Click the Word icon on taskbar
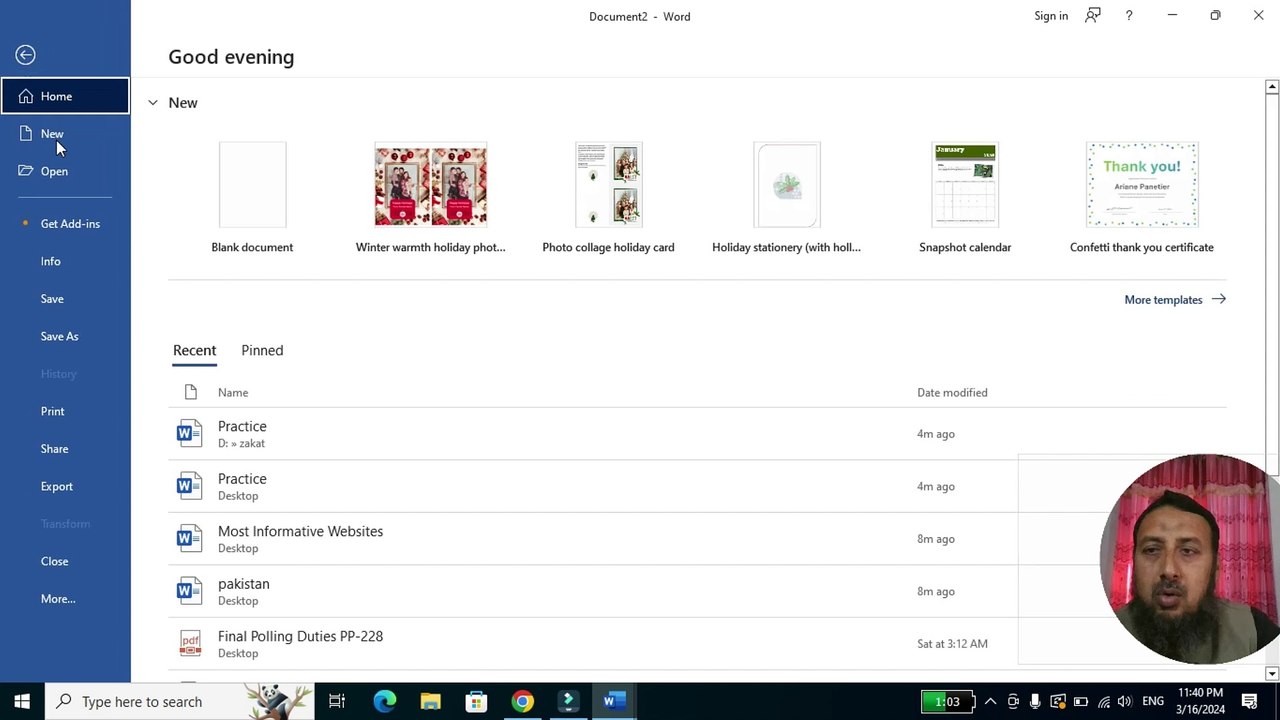This screenshot has height=720, width=1280. point(614,702)
